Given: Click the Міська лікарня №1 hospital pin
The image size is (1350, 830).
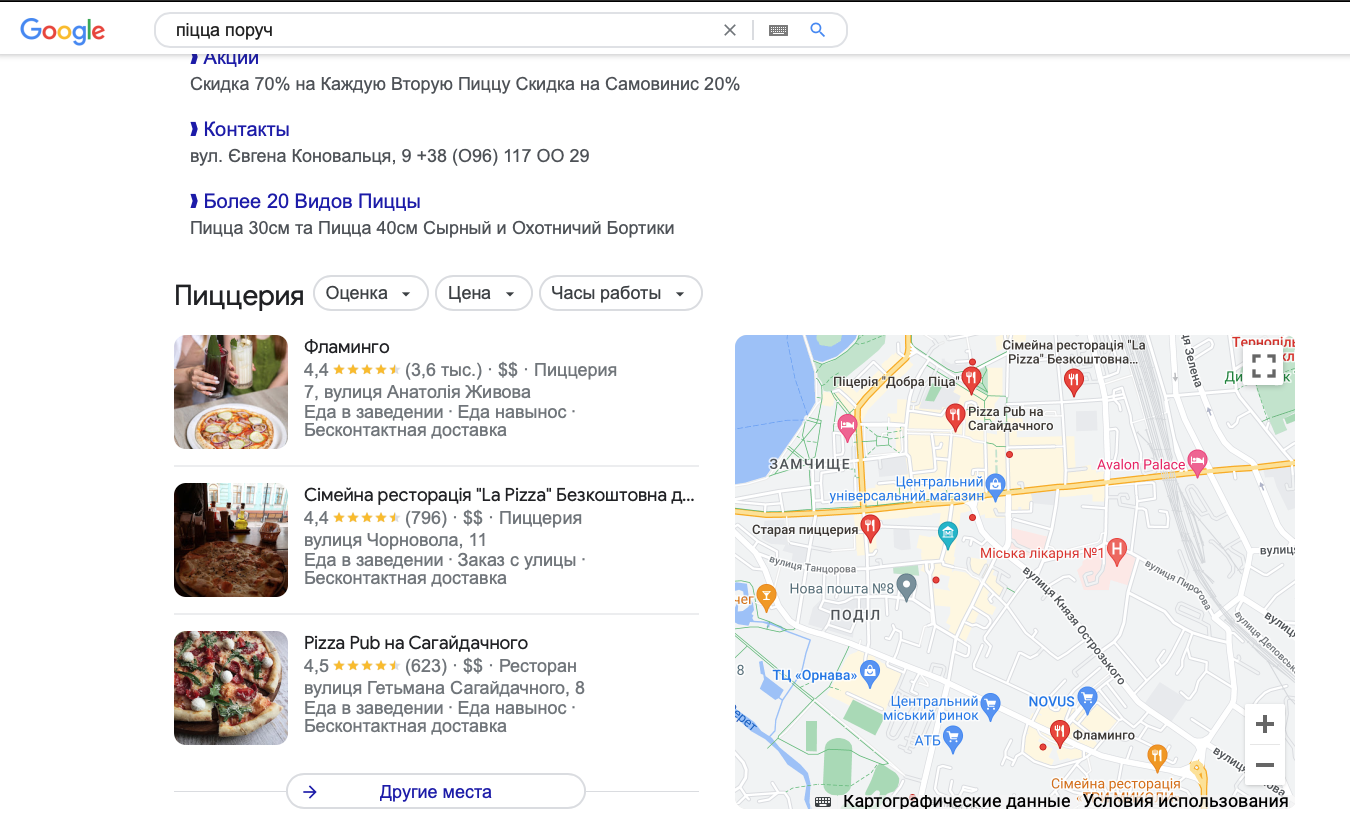Looking at the screenshot, I should point(1117,549).
